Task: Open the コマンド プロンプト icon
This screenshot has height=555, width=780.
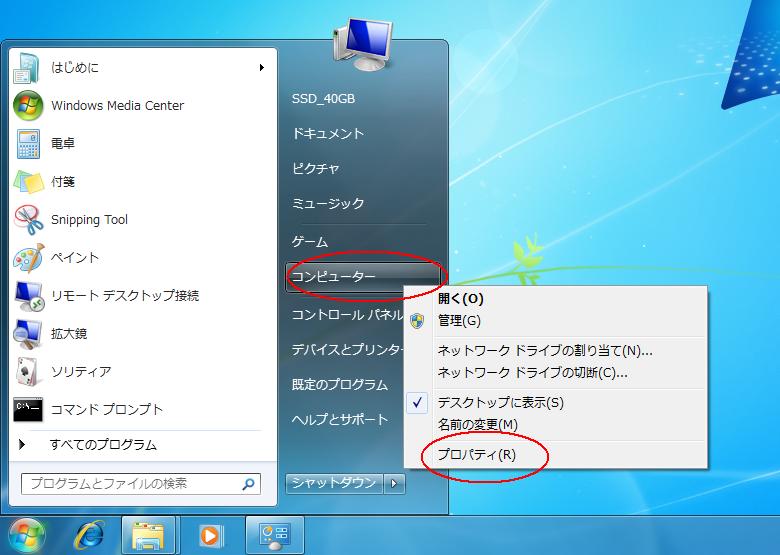Action: 28,409
